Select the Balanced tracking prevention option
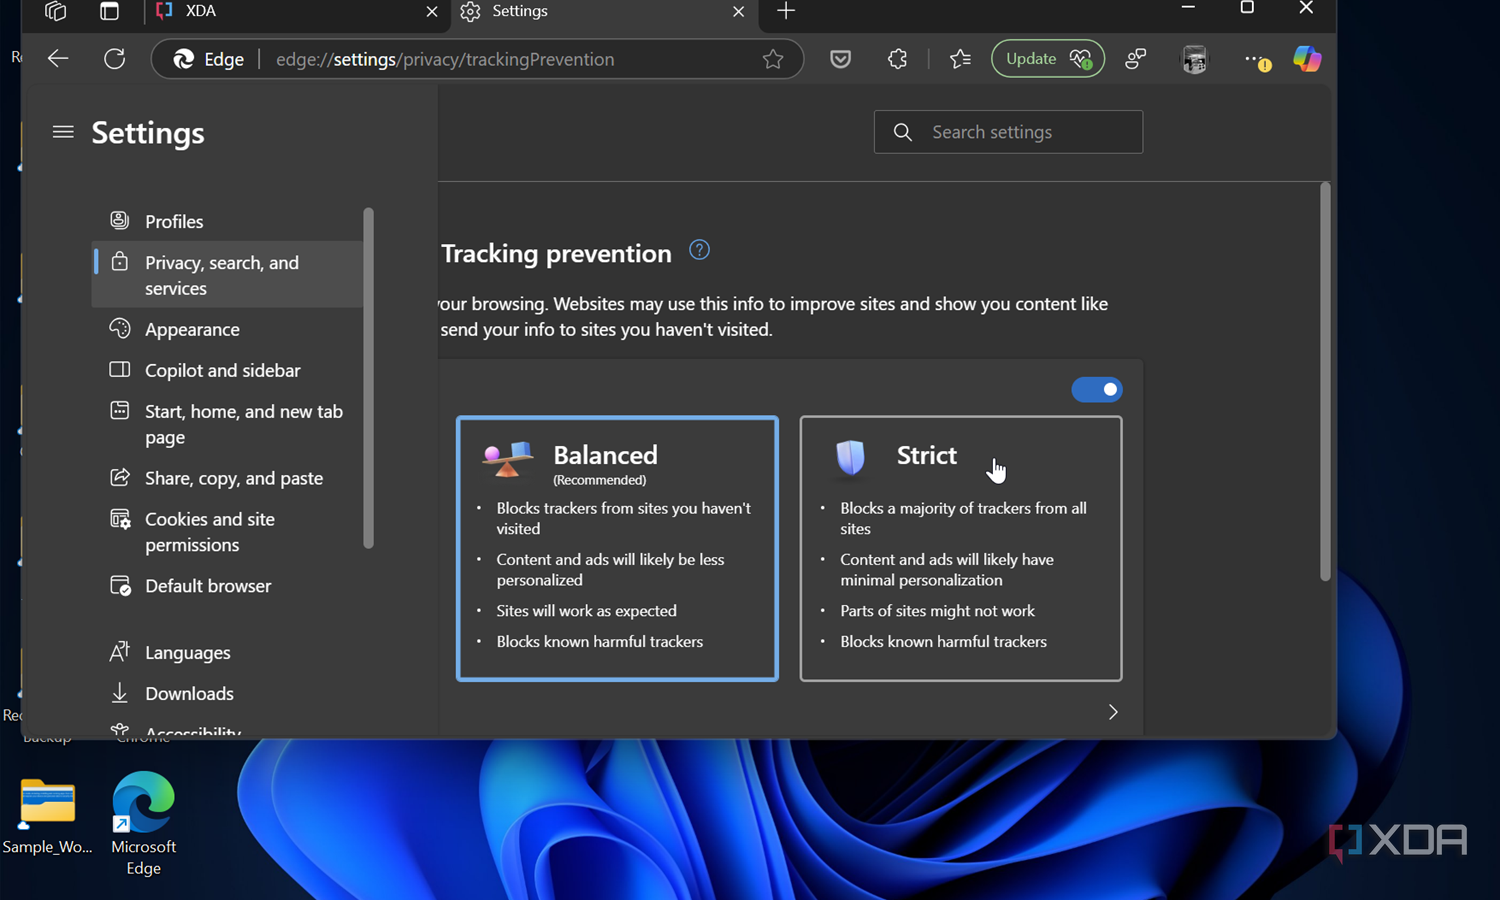 click(617, 548)
